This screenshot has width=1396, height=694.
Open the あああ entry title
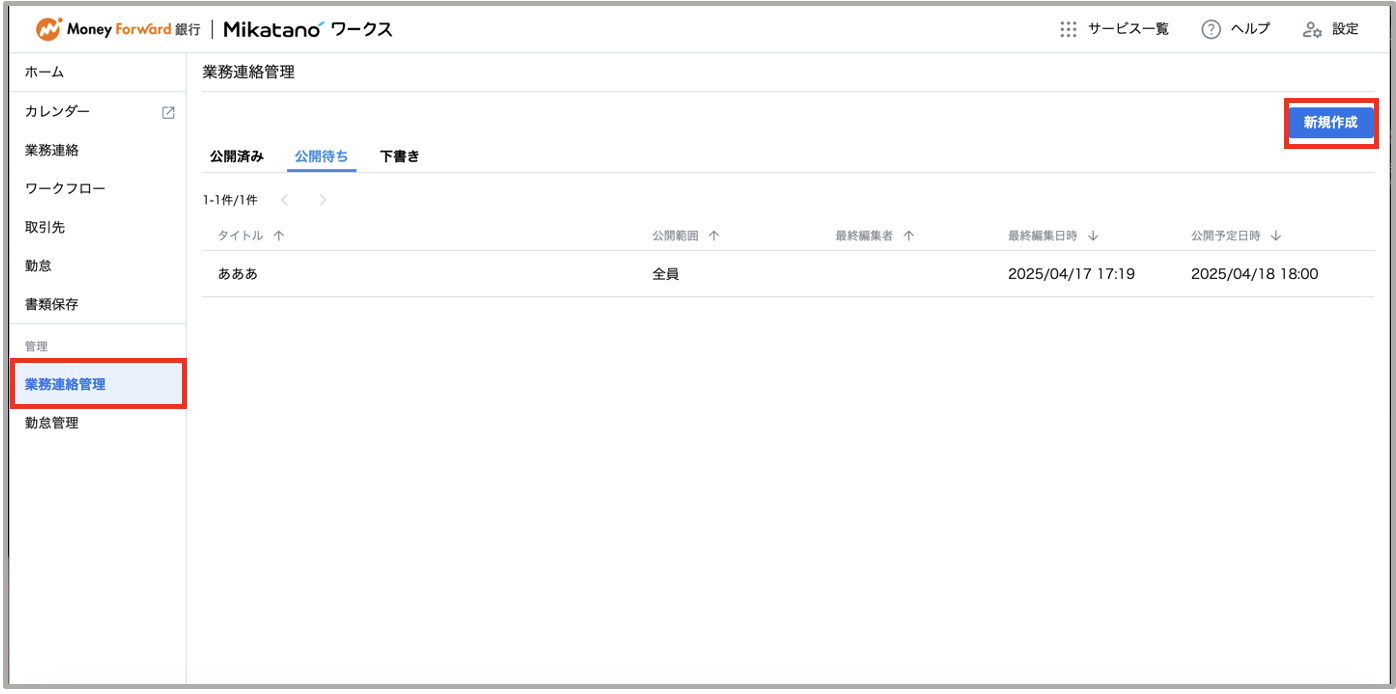pos(238,273)
